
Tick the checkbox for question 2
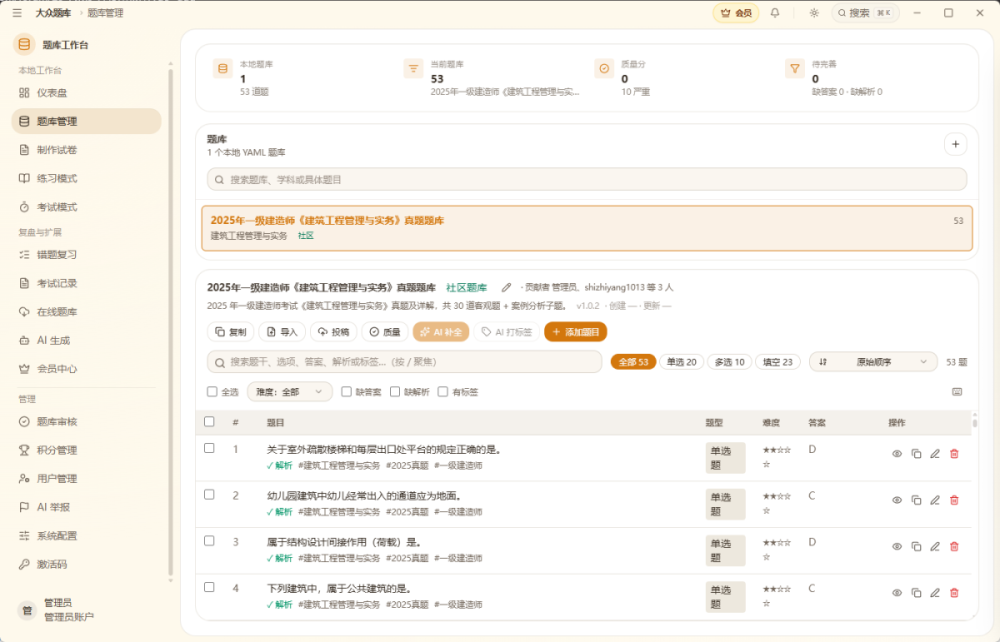209,495
